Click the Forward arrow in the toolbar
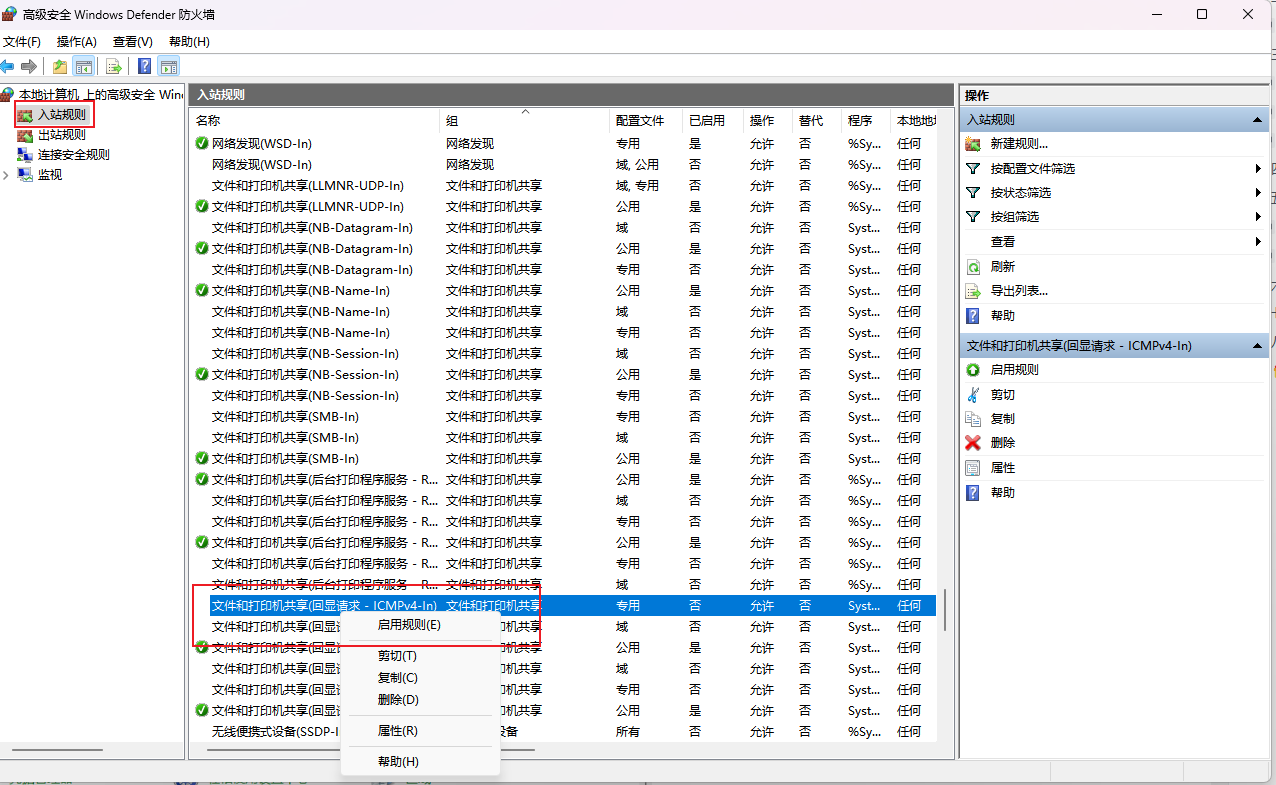 tap(29, 67)
